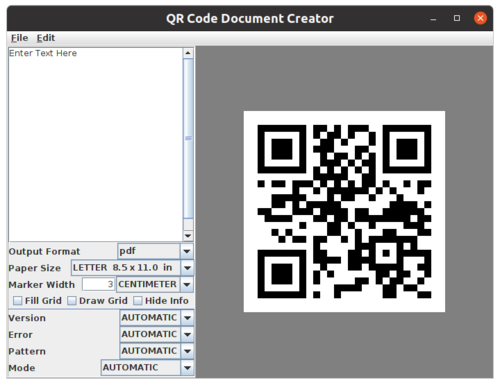Open the Version AUTOMATIC dropdown

[157, 318]
